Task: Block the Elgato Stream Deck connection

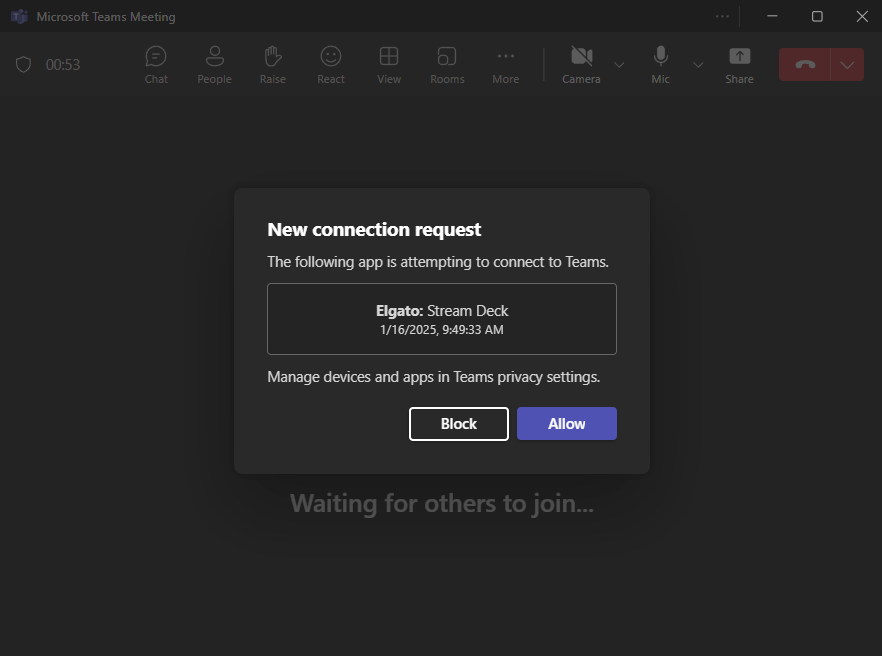Action: (458, 424)
